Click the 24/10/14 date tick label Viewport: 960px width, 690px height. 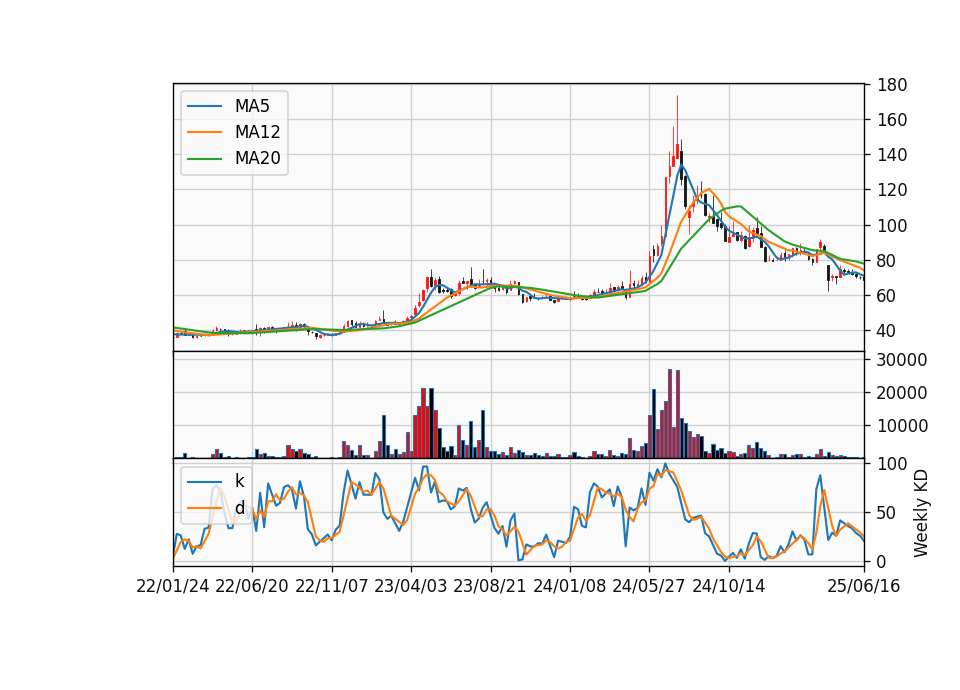pyautogui.click(x=729, y=586)
